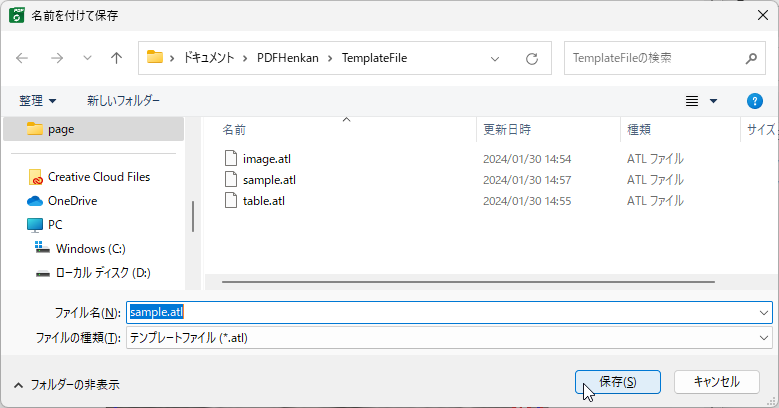Screen dimensions: 779x408
Task: Click the Forward navigation arrow
Action: [57, 58]
